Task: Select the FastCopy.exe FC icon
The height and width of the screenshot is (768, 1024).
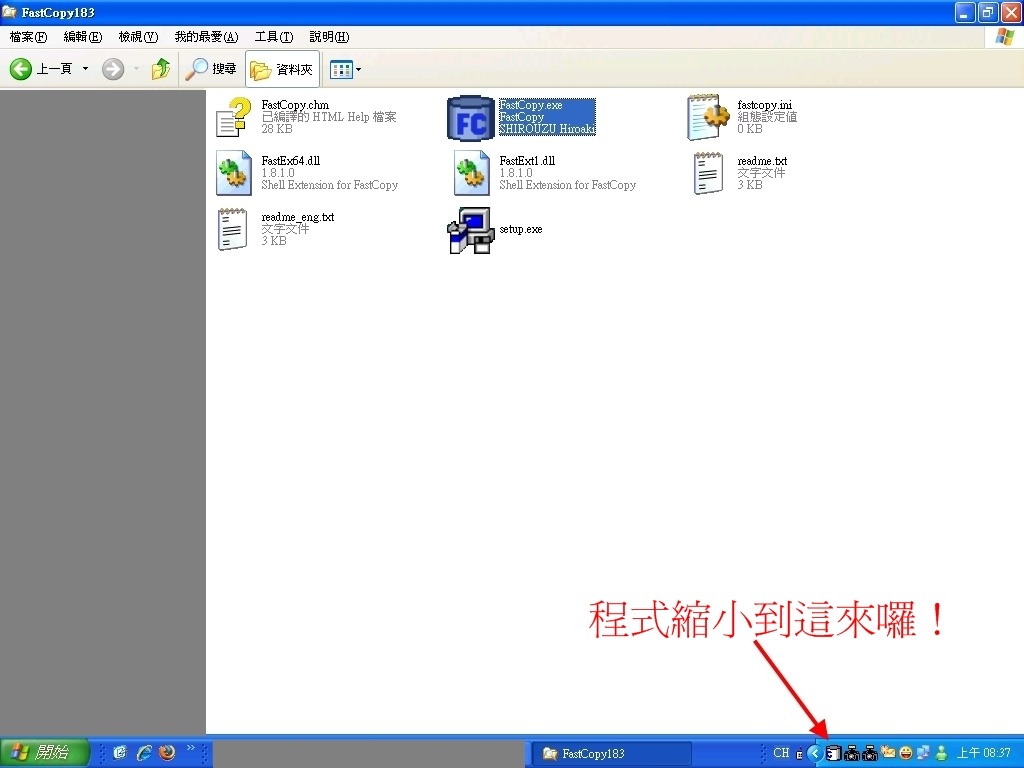Action: [470, 118]
